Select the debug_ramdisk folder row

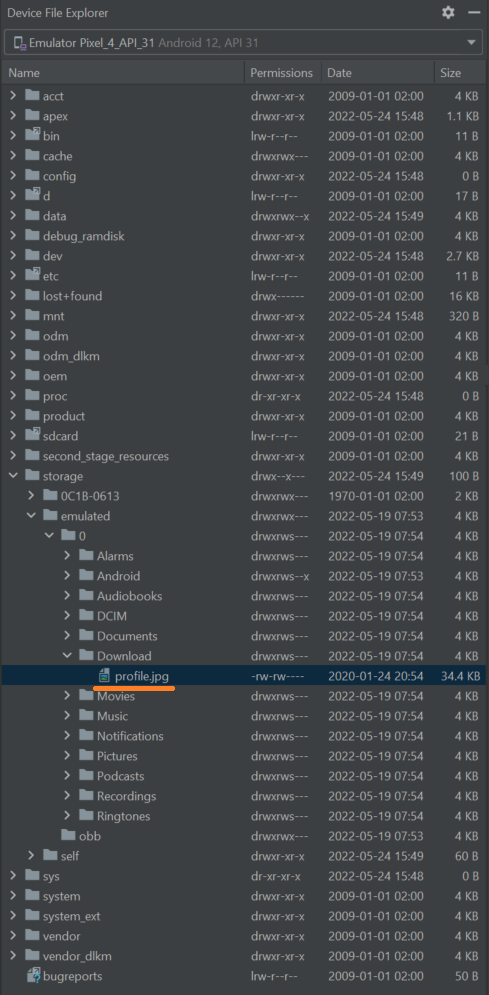(x=244, y=236)
